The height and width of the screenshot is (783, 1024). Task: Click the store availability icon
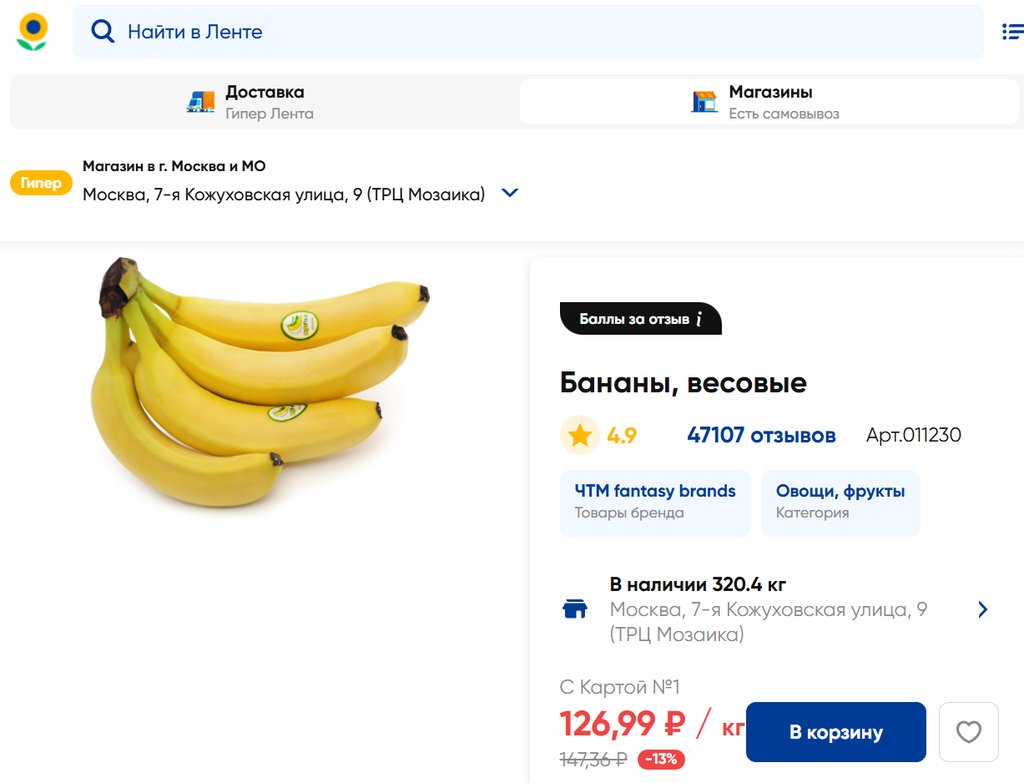(575, 609)
